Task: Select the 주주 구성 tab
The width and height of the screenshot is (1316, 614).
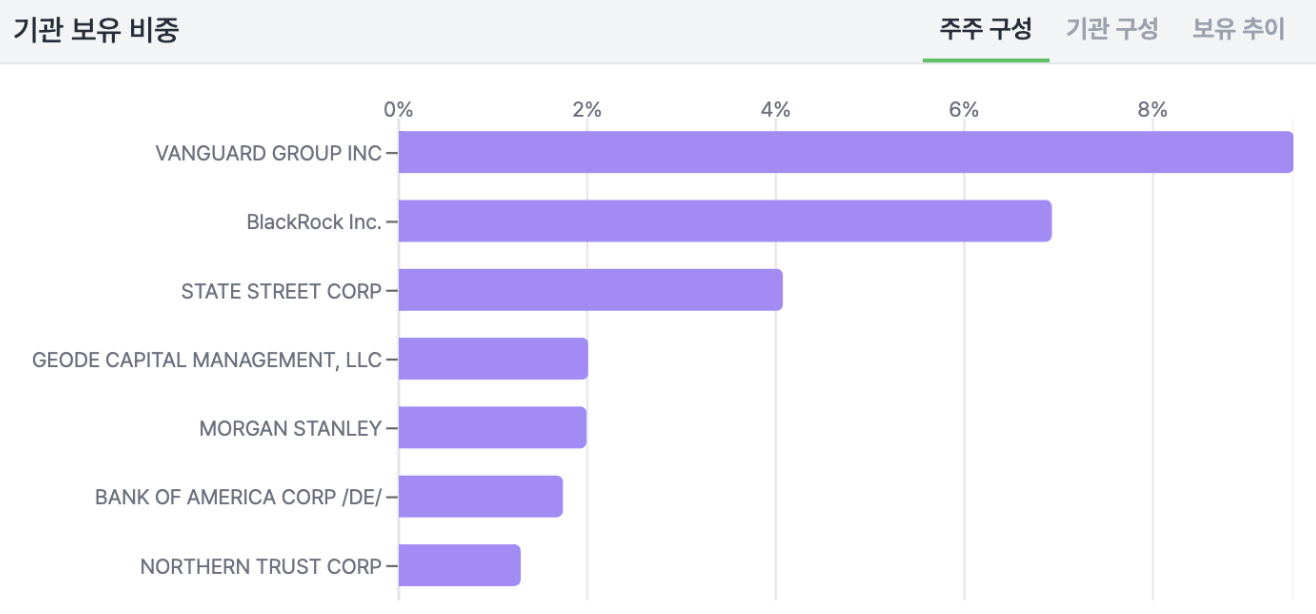Action: [x=985, y=29]
